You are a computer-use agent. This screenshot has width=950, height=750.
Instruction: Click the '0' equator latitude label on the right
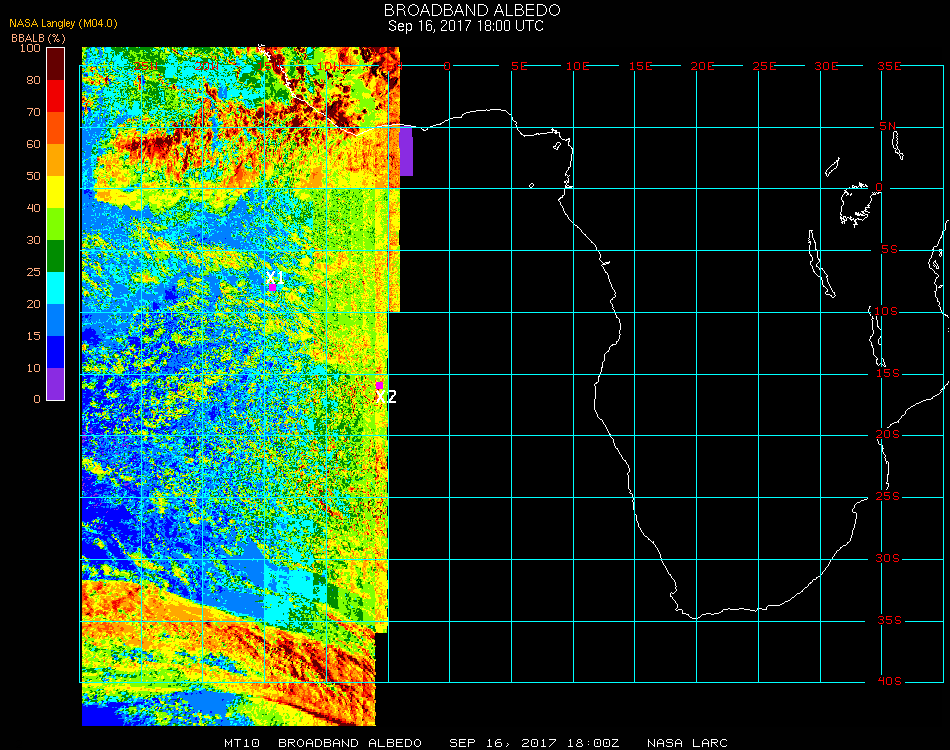tap(879, 187)
